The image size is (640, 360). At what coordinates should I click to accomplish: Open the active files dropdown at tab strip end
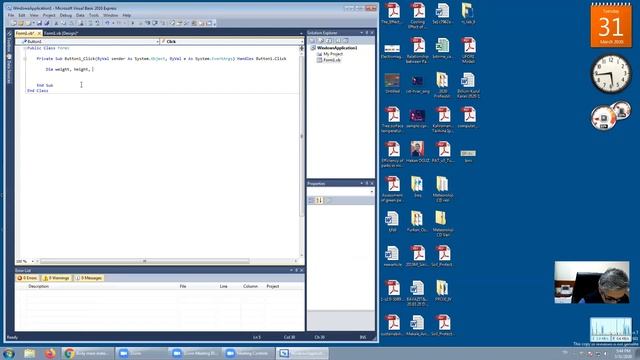click(x=301, y=33)
